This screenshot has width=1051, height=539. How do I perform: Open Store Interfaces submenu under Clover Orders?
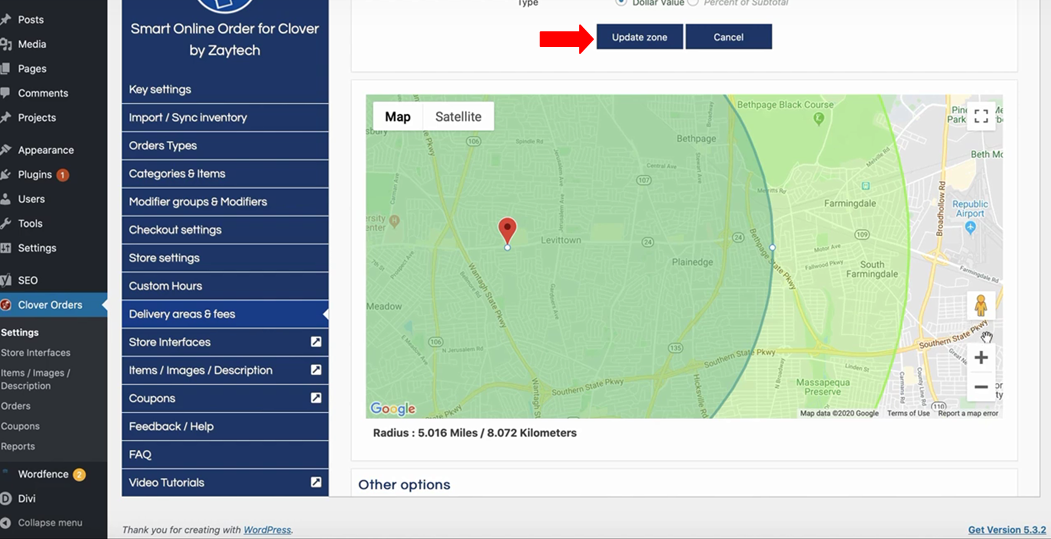(36, 353)
